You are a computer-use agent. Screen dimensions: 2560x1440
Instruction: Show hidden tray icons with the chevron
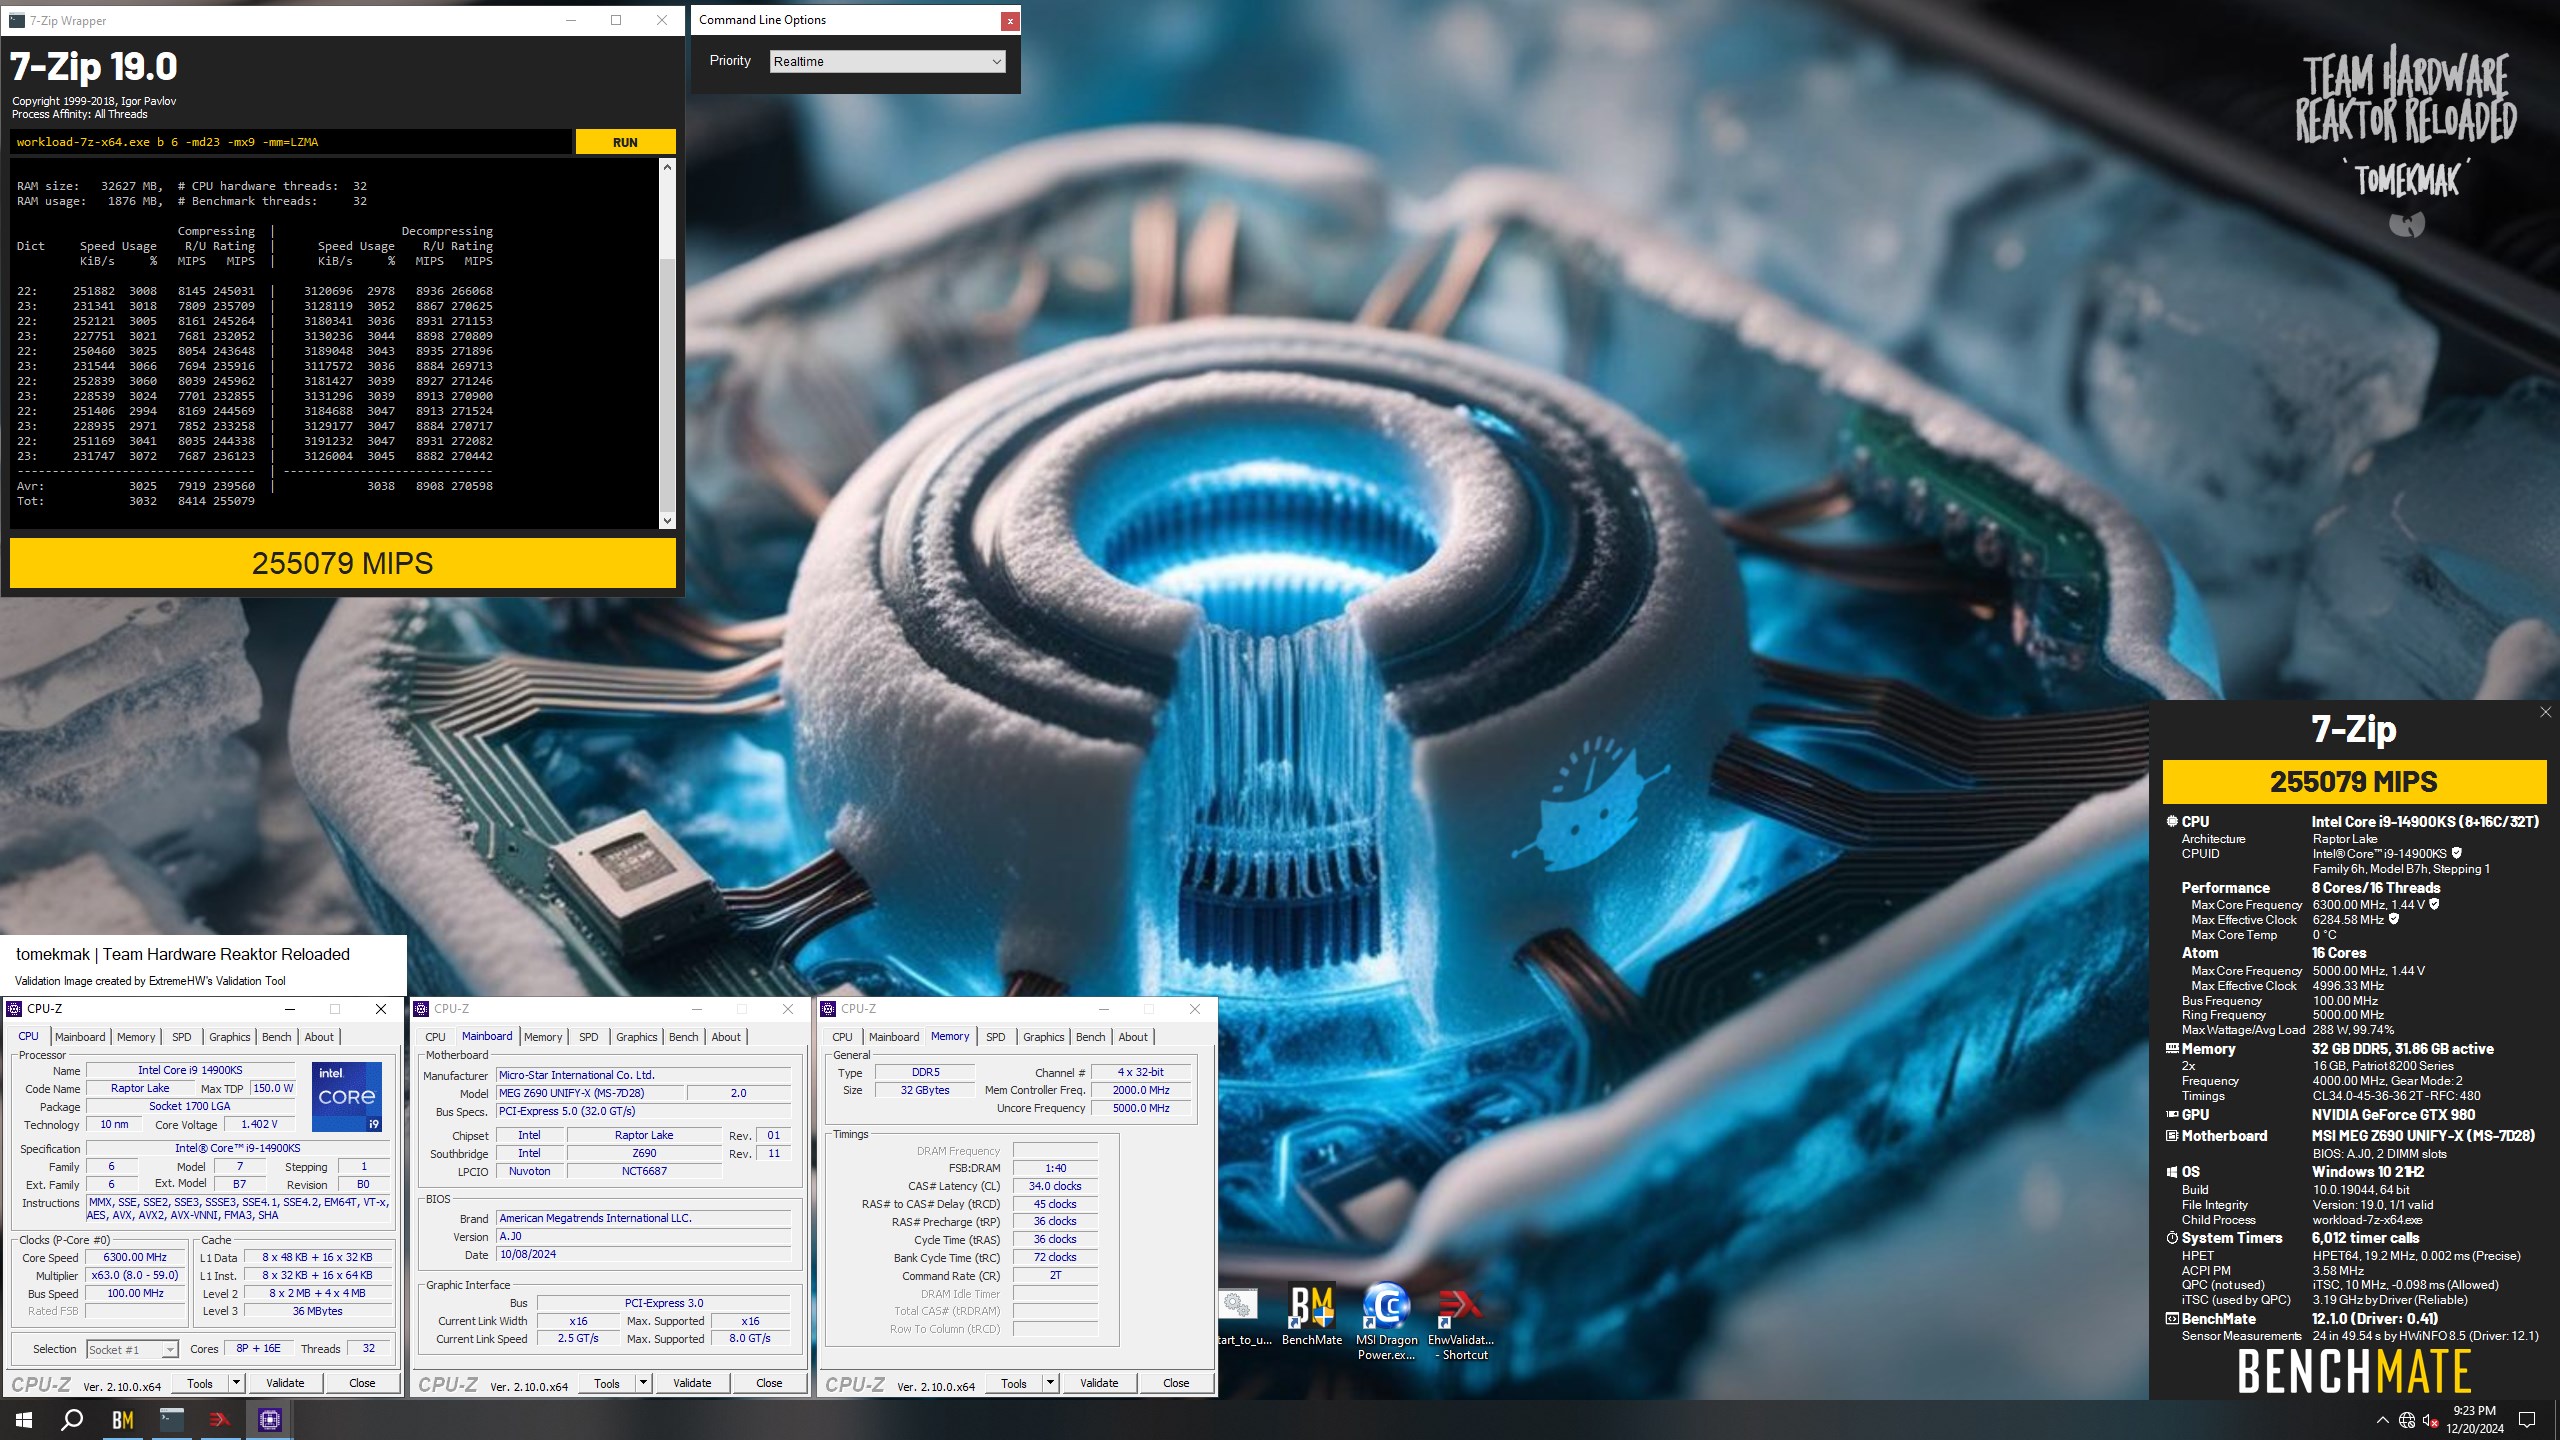click(2382, 1420)
